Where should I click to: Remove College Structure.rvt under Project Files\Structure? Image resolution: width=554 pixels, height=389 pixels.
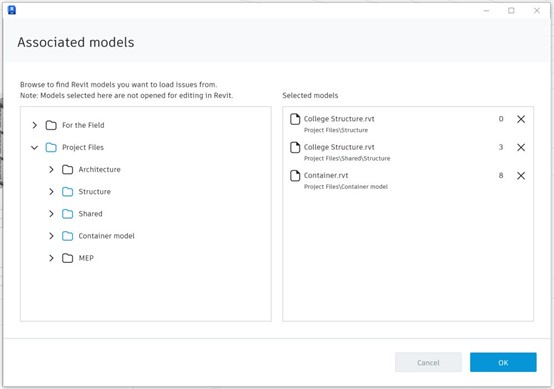521,119
